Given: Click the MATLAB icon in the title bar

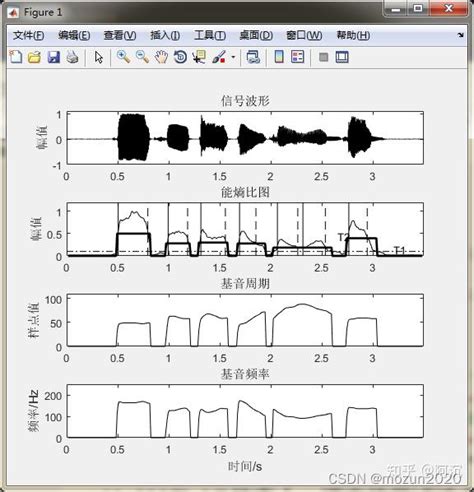Looking at the screenshot, I should pos(14,13).
